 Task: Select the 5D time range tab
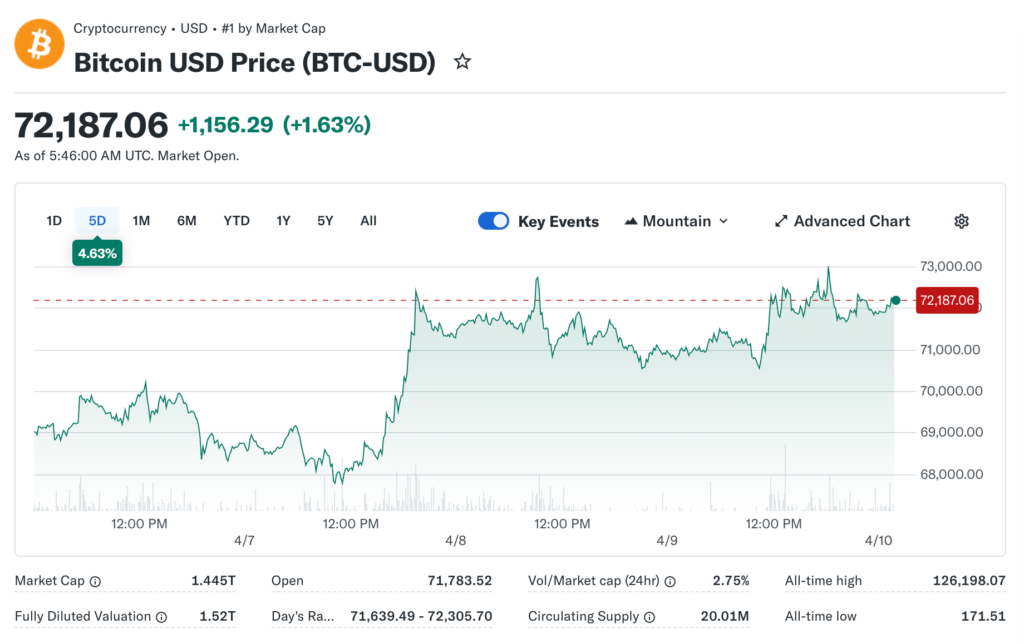click(x=97, y=221)
